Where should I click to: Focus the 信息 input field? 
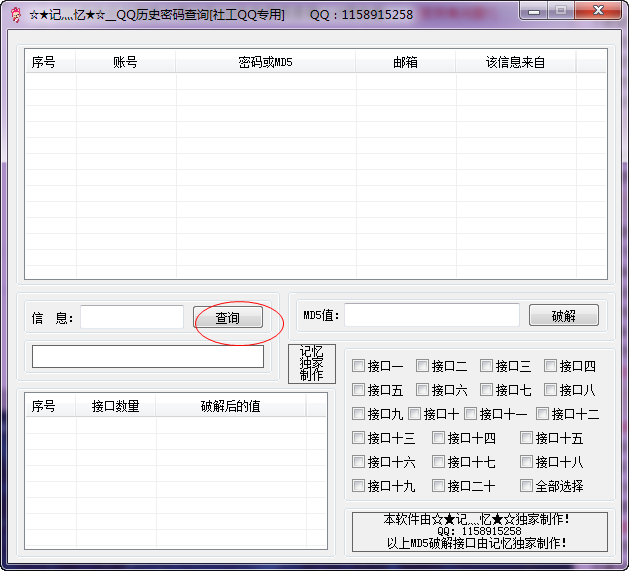tap(132, 317)
